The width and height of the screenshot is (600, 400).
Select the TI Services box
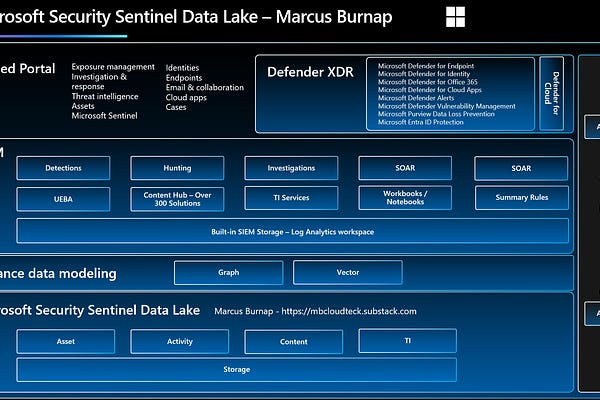[x=291, y=198]
